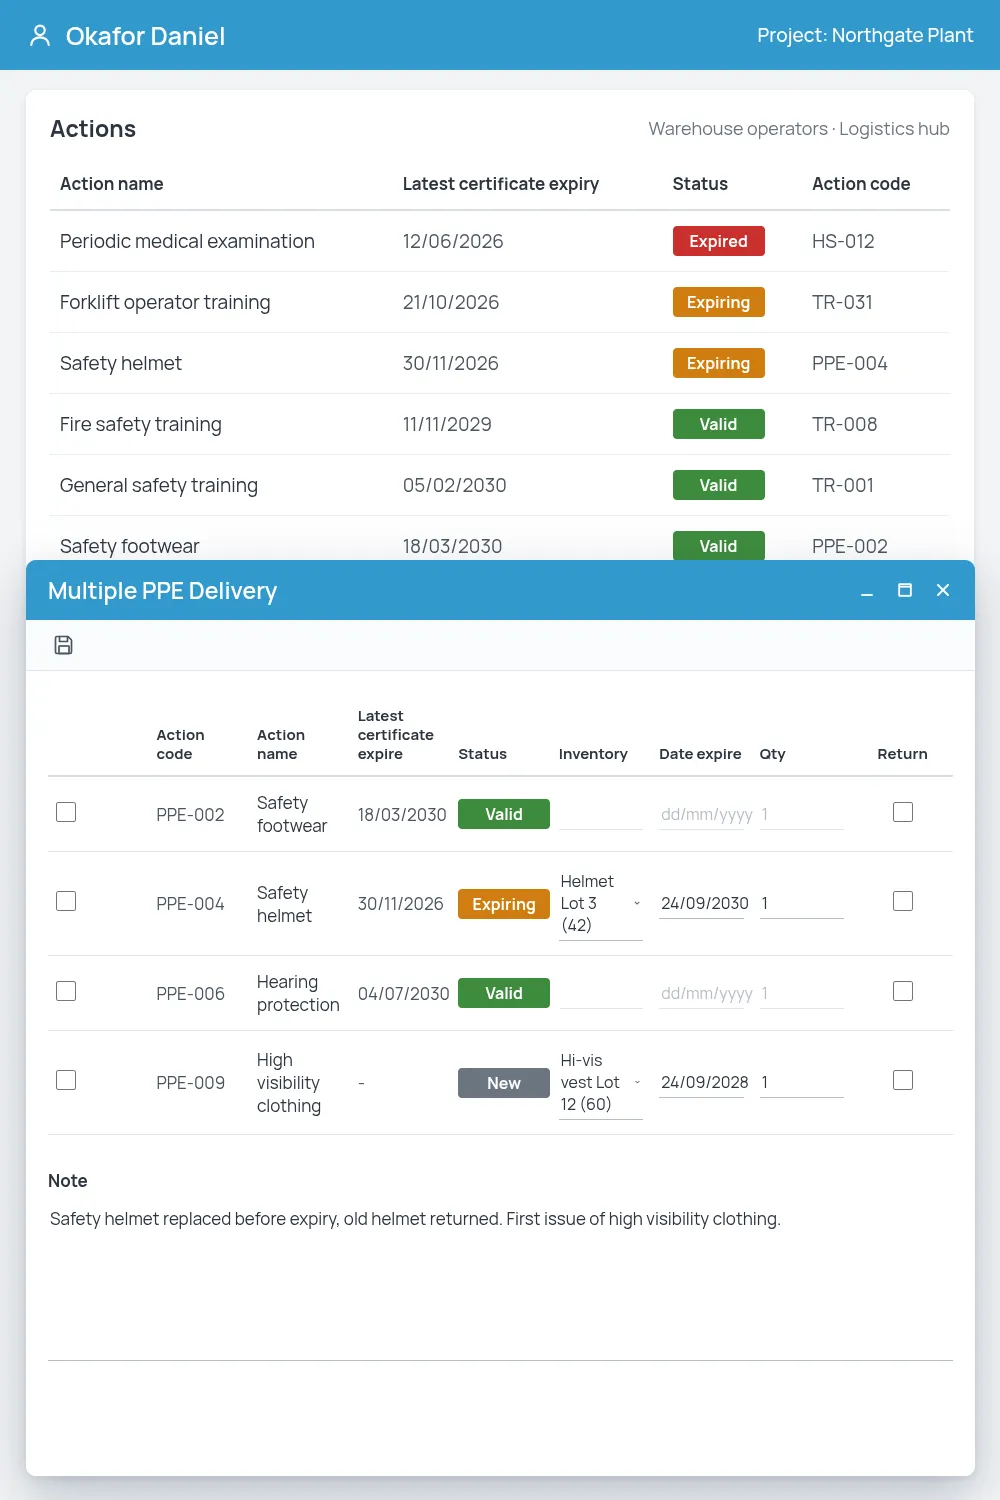Screen dimensions: 1000x1500
Task: Open the empty inventory dropdown for Safety footwear
Action: click(601, 814)
